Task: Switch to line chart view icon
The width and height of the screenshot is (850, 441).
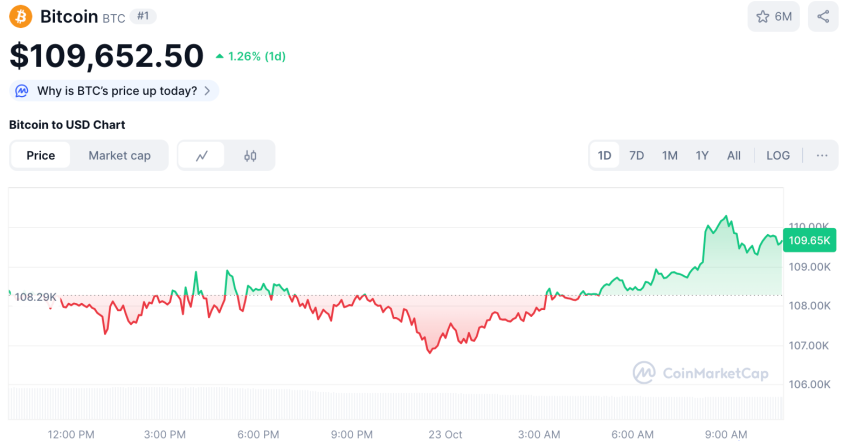Action: point(202,156)
